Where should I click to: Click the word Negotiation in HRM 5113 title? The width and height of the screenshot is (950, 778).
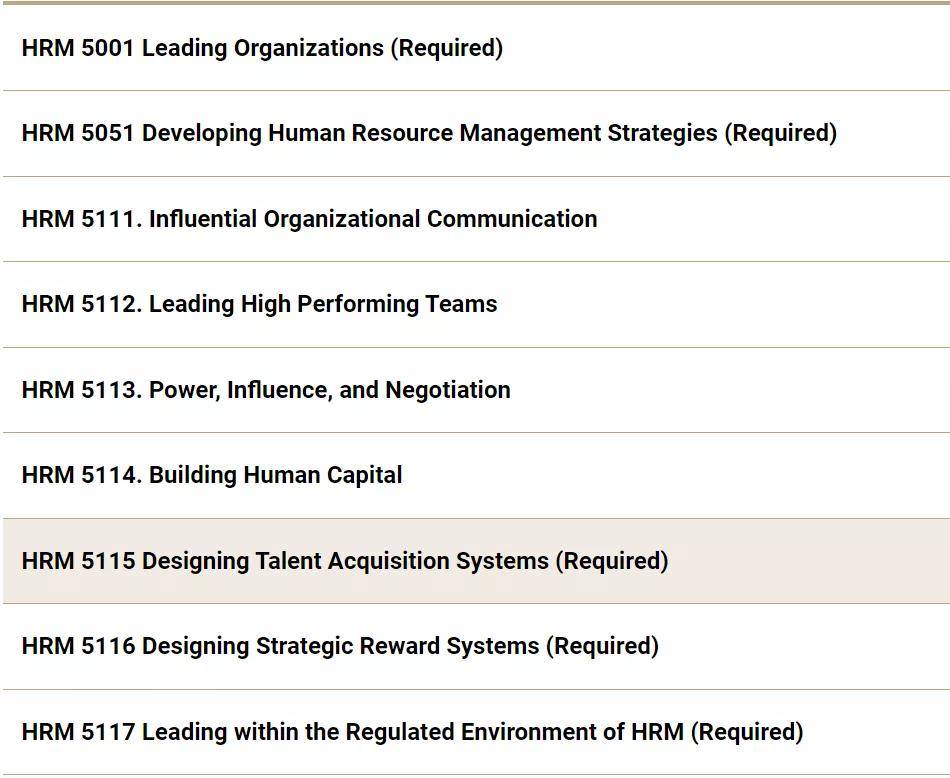(448, 391)
